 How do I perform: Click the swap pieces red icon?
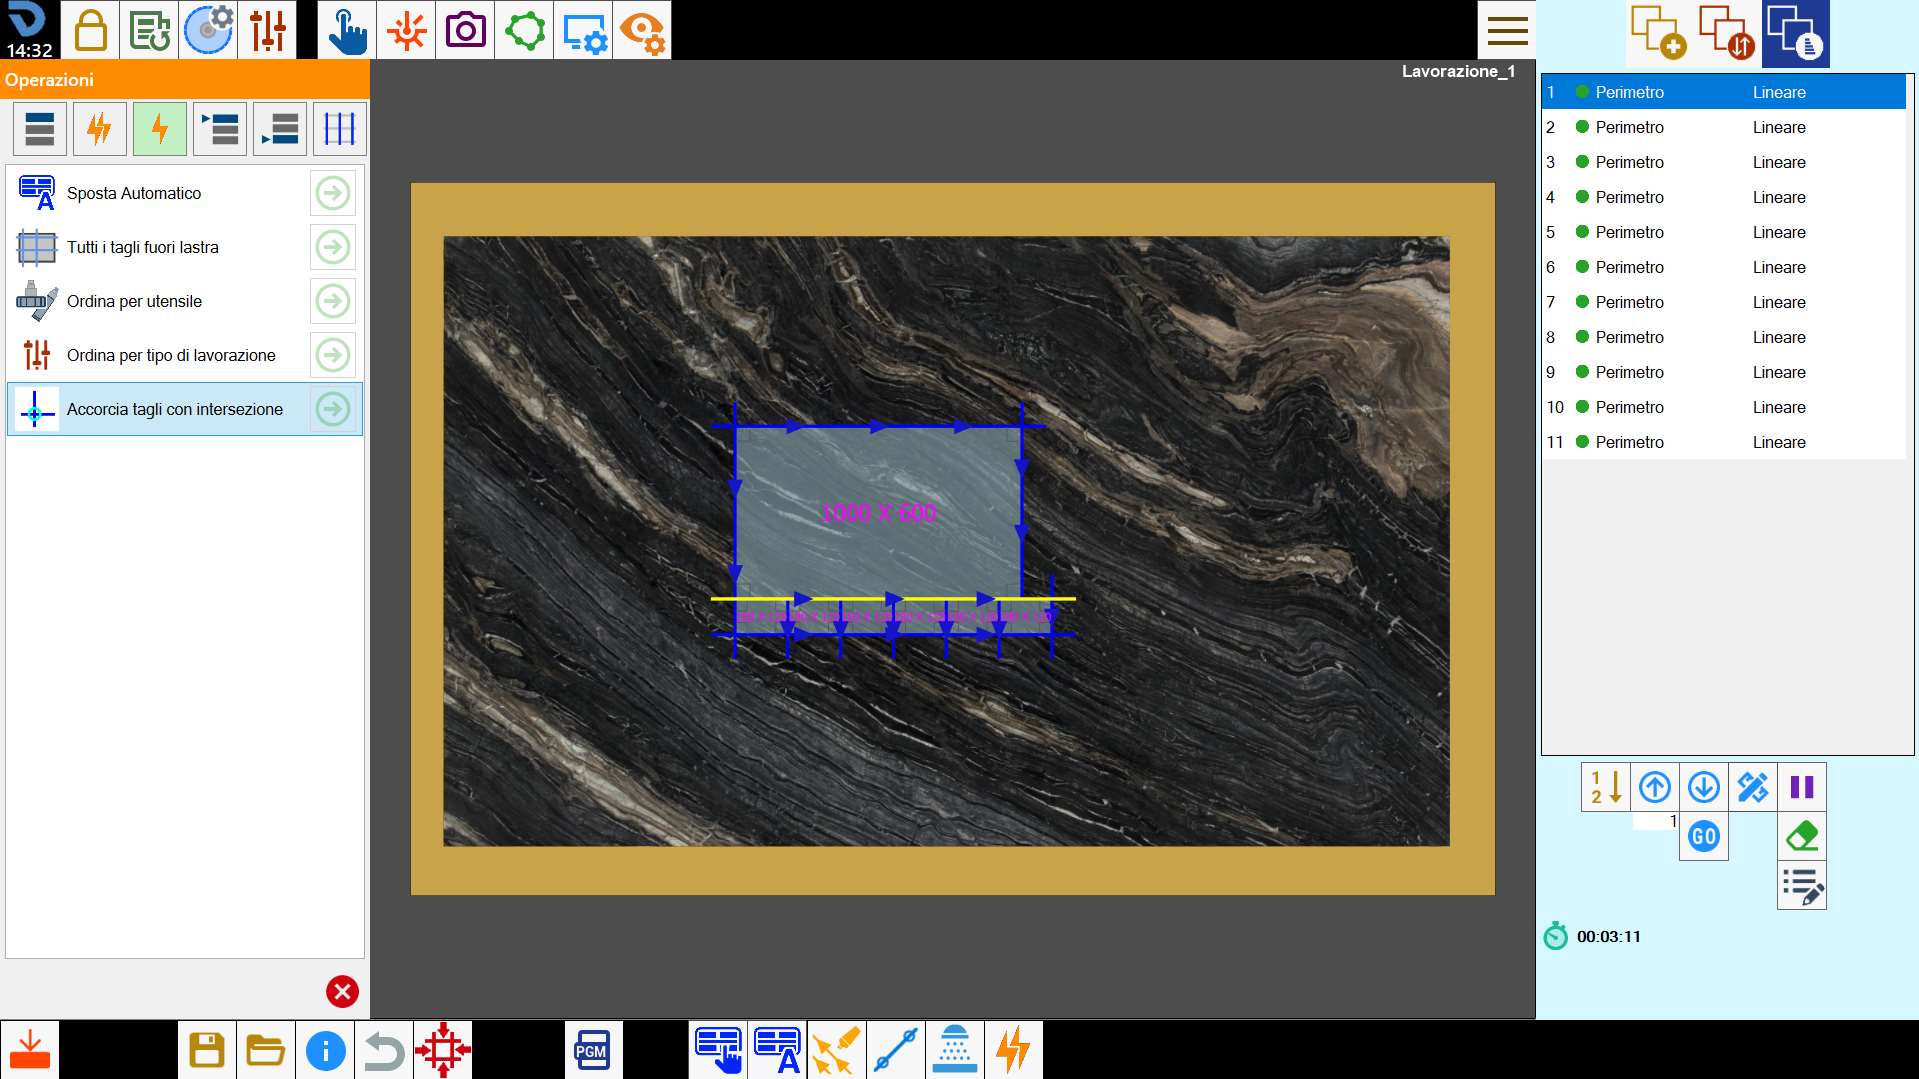pos(1727,33)
